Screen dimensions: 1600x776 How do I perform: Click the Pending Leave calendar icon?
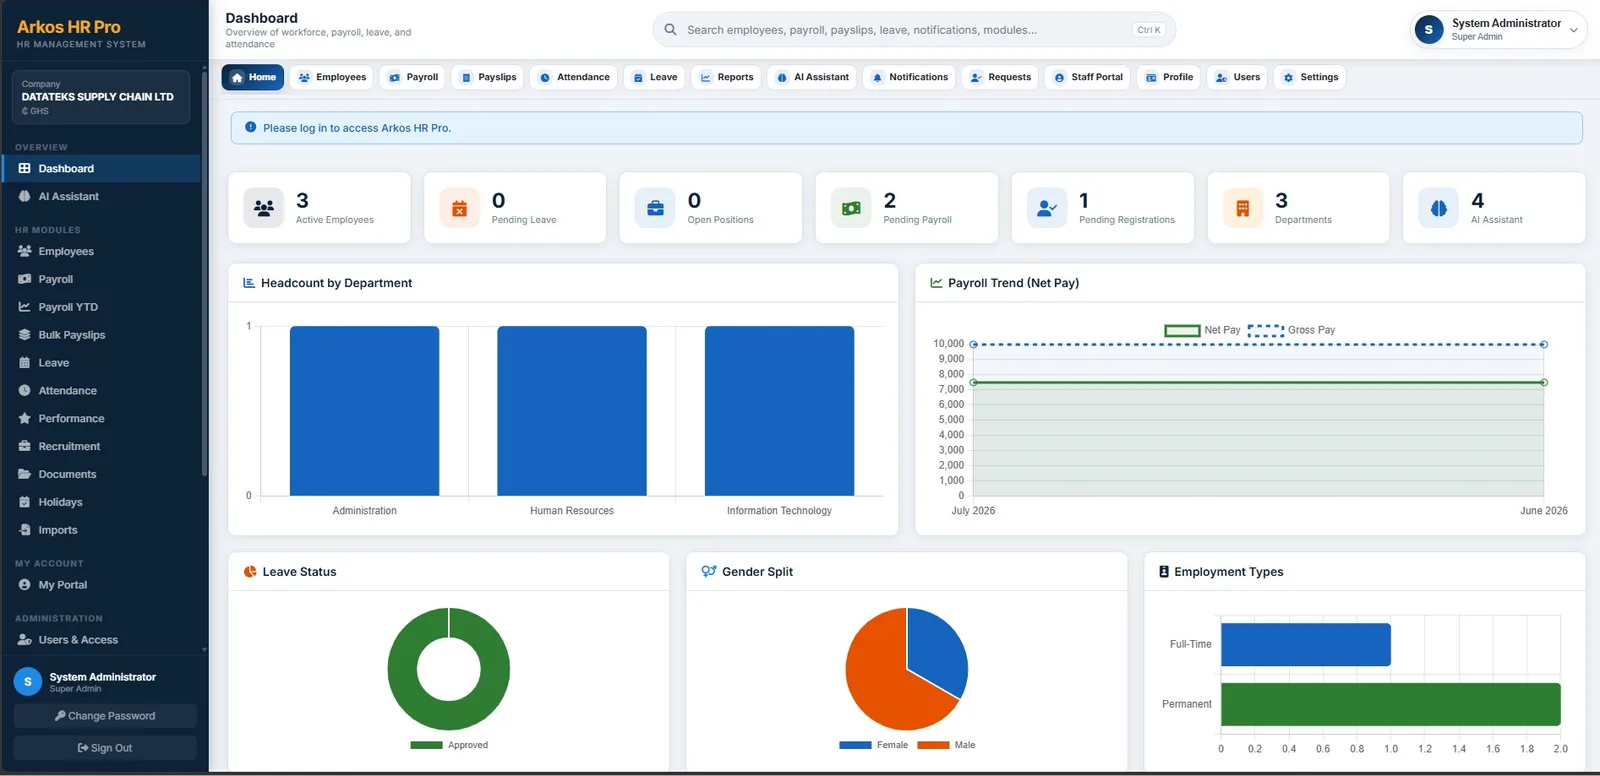(x=460, y=208)
